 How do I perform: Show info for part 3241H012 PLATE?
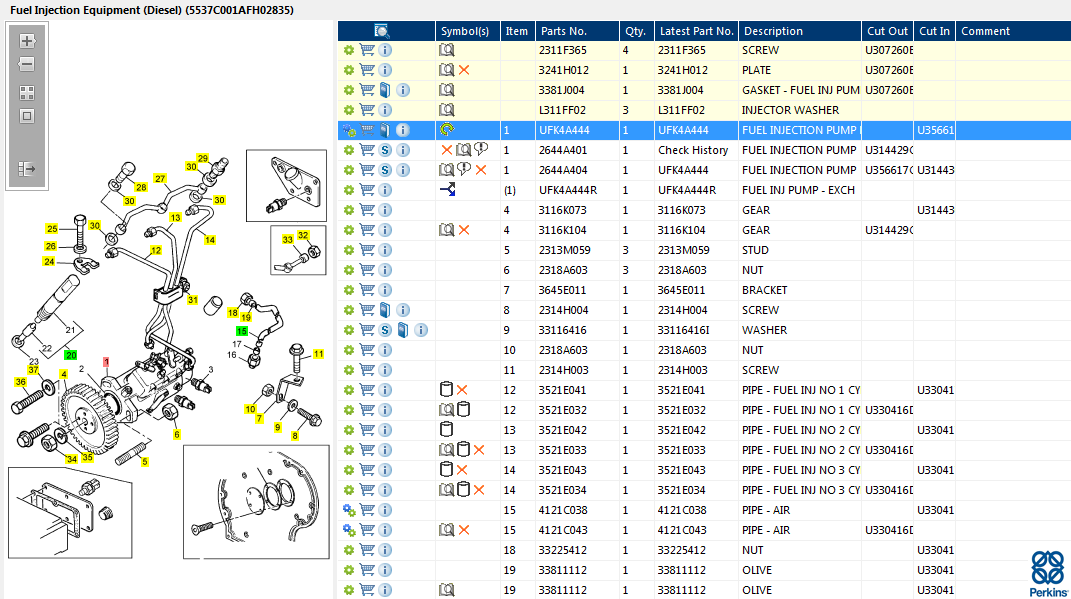(x=385, y=70)
